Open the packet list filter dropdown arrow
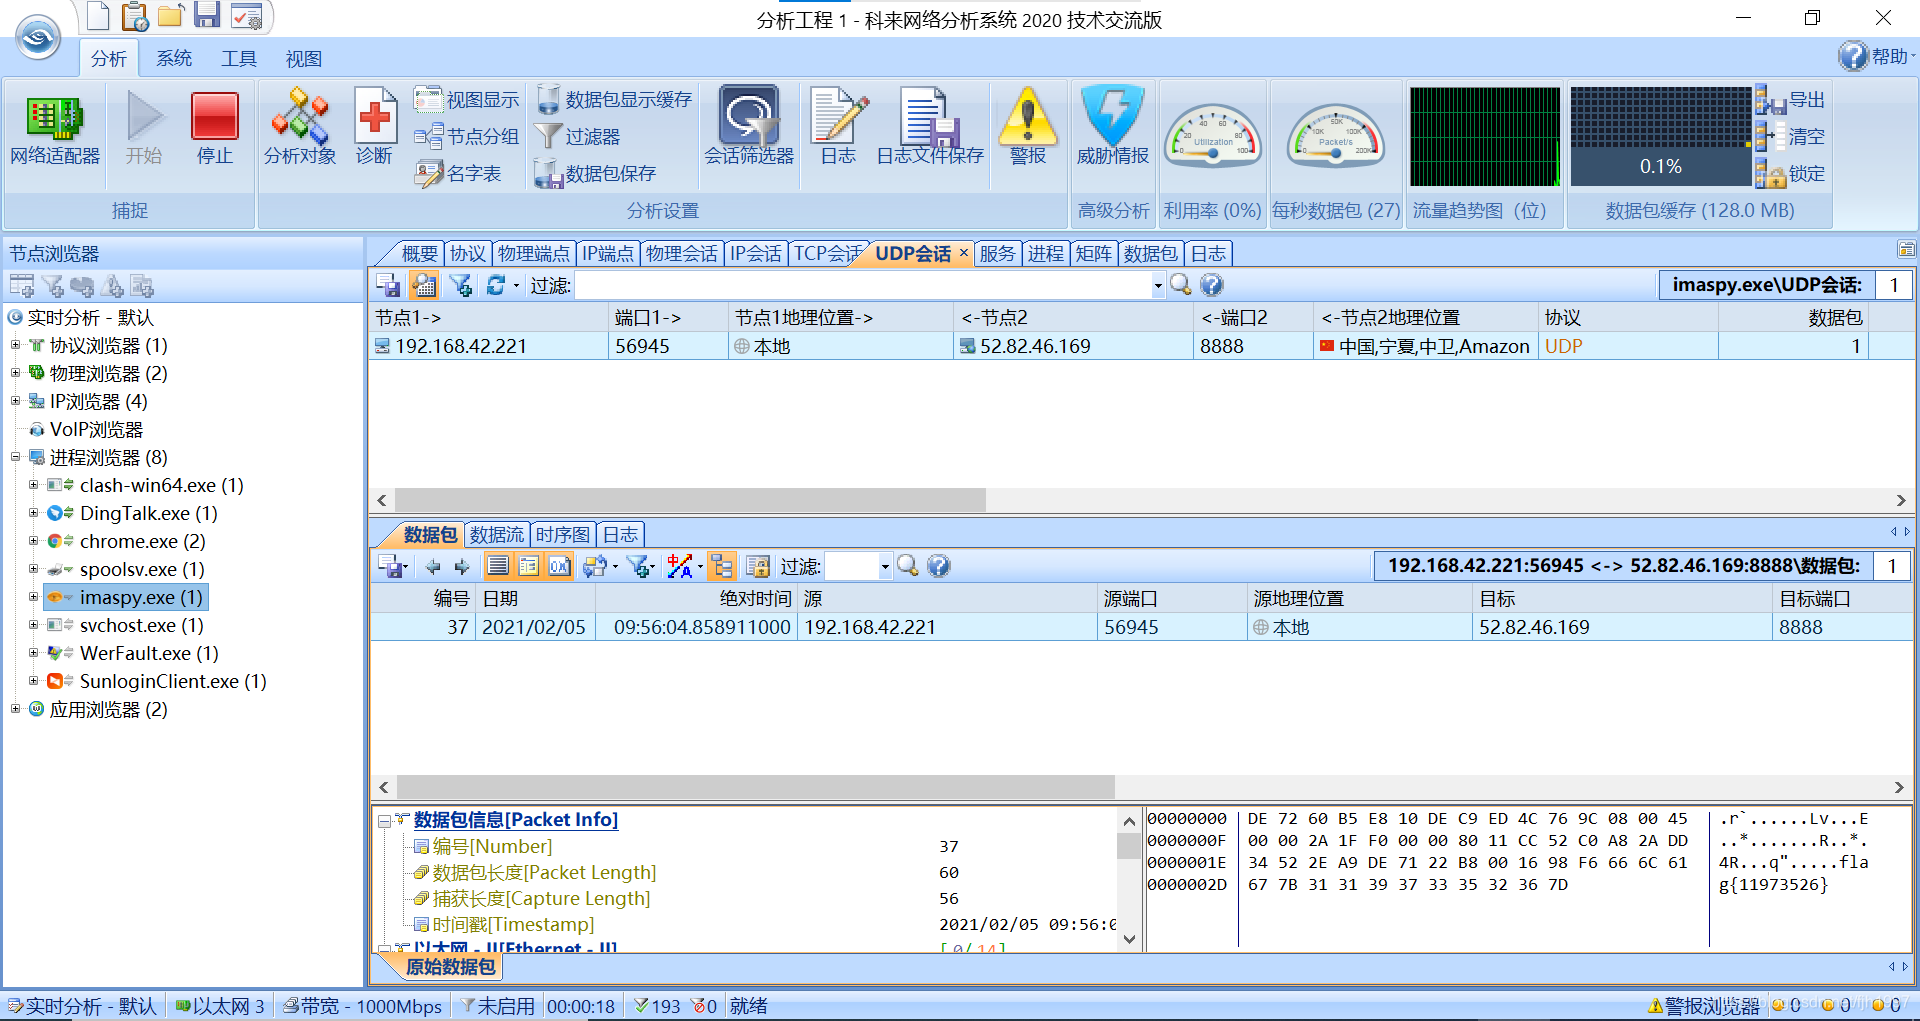The height and width of the screenshot is (1021, 1920). coord(885,567)
